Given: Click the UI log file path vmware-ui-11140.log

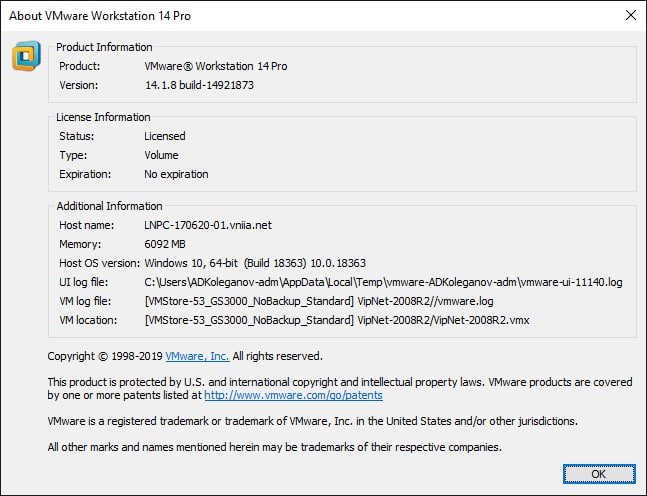Looking at the screenshot, I should coord(383,282).
